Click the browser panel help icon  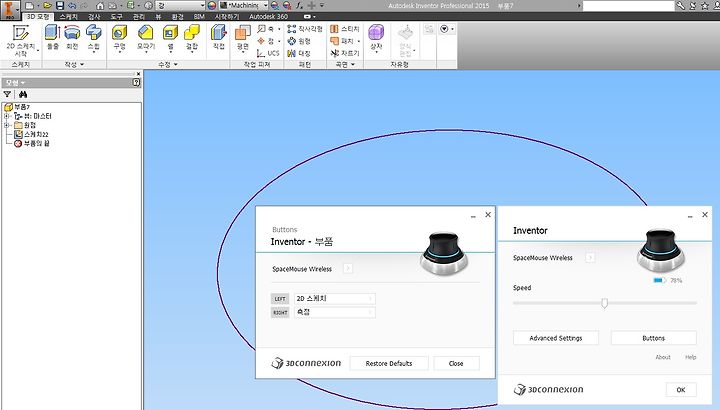coord(136,82)
